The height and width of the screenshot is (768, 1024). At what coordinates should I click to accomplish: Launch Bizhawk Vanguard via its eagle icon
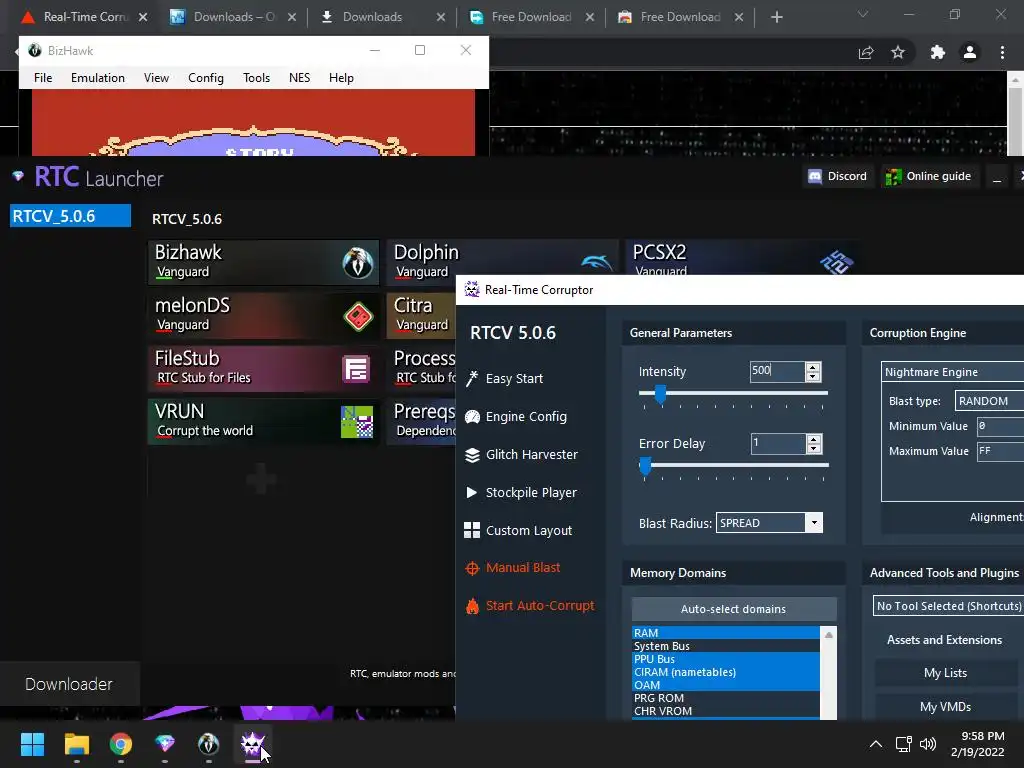357,263
